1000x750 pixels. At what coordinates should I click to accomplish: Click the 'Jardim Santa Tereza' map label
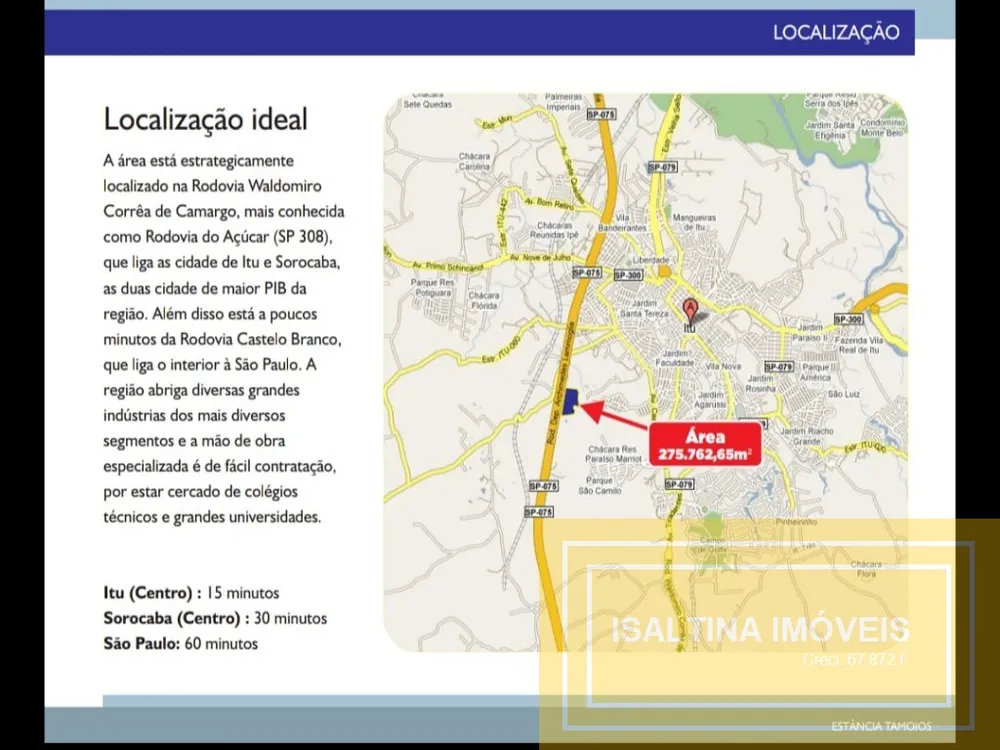click(x=643, y=309)
